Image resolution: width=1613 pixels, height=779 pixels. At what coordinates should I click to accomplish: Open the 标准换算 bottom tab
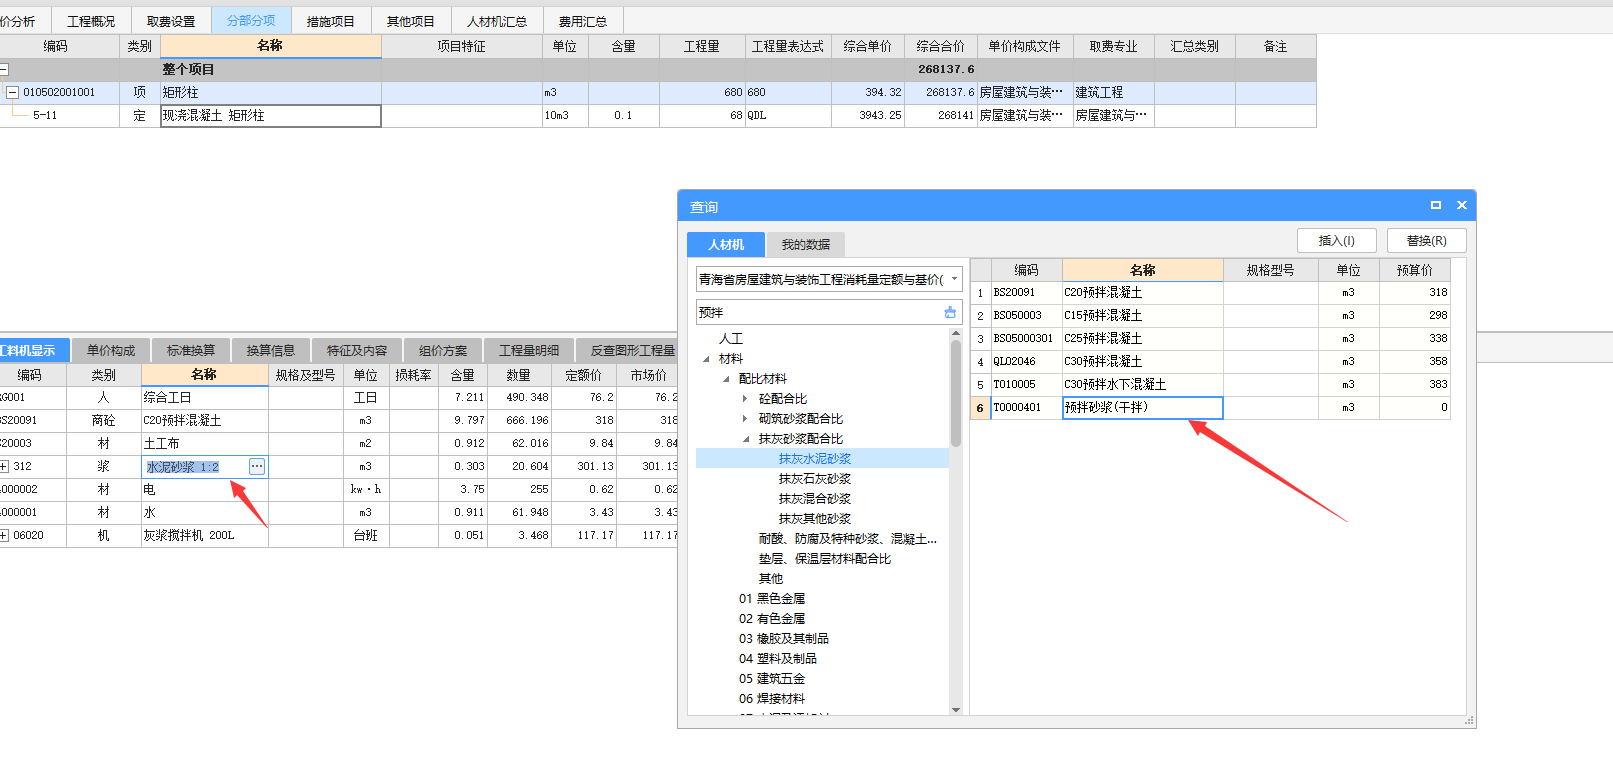click(191, 350)
